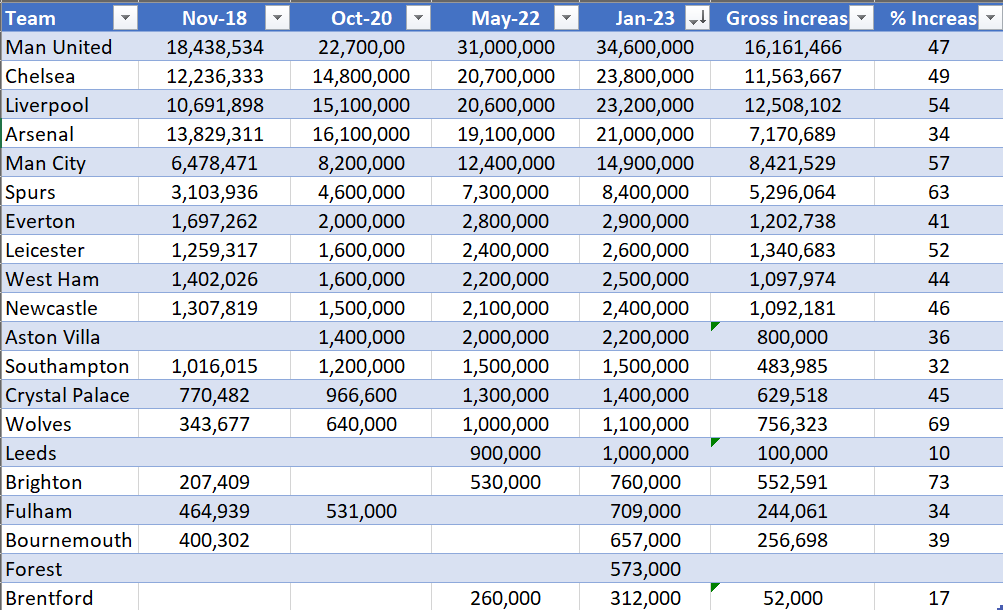
Task: Select Aston Villa's gross increase 800,000
Action: 793,337
